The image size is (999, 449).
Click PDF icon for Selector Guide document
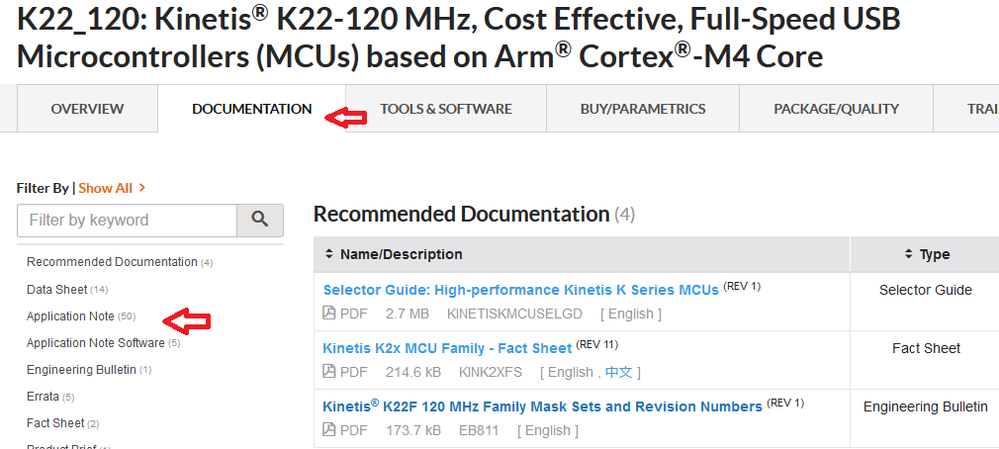coord(329,314)
